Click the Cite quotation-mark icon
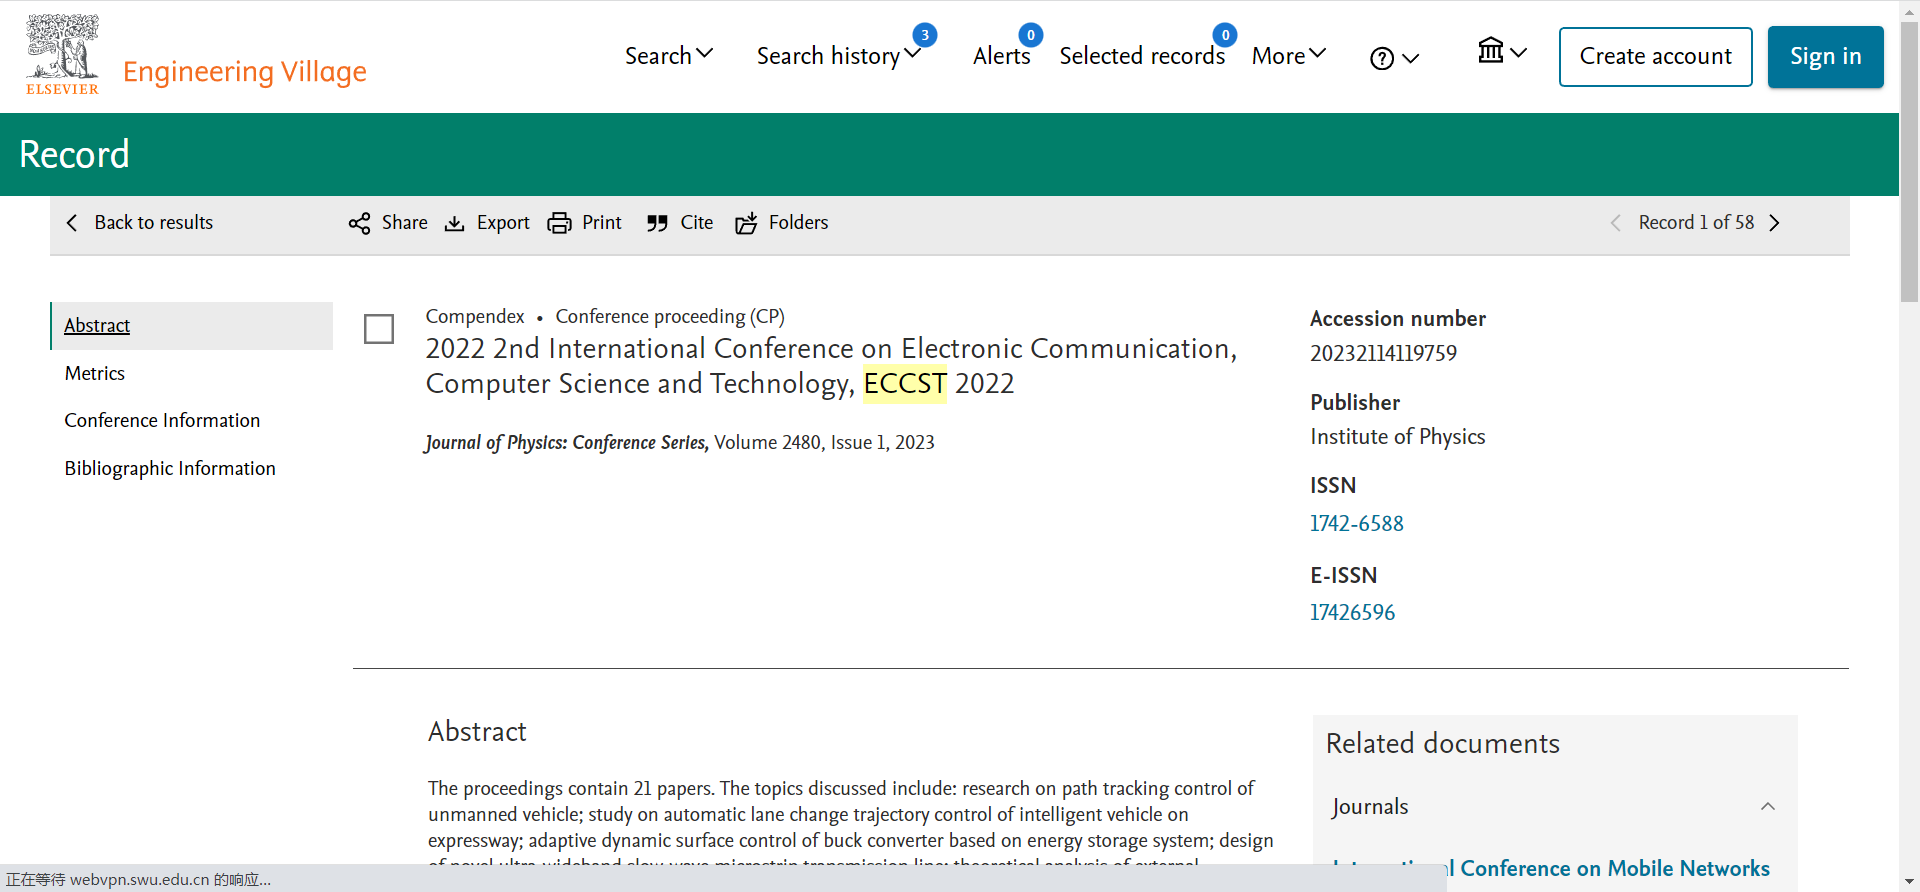Viewport: 1920px width, 892px height. tap(657, 223)
